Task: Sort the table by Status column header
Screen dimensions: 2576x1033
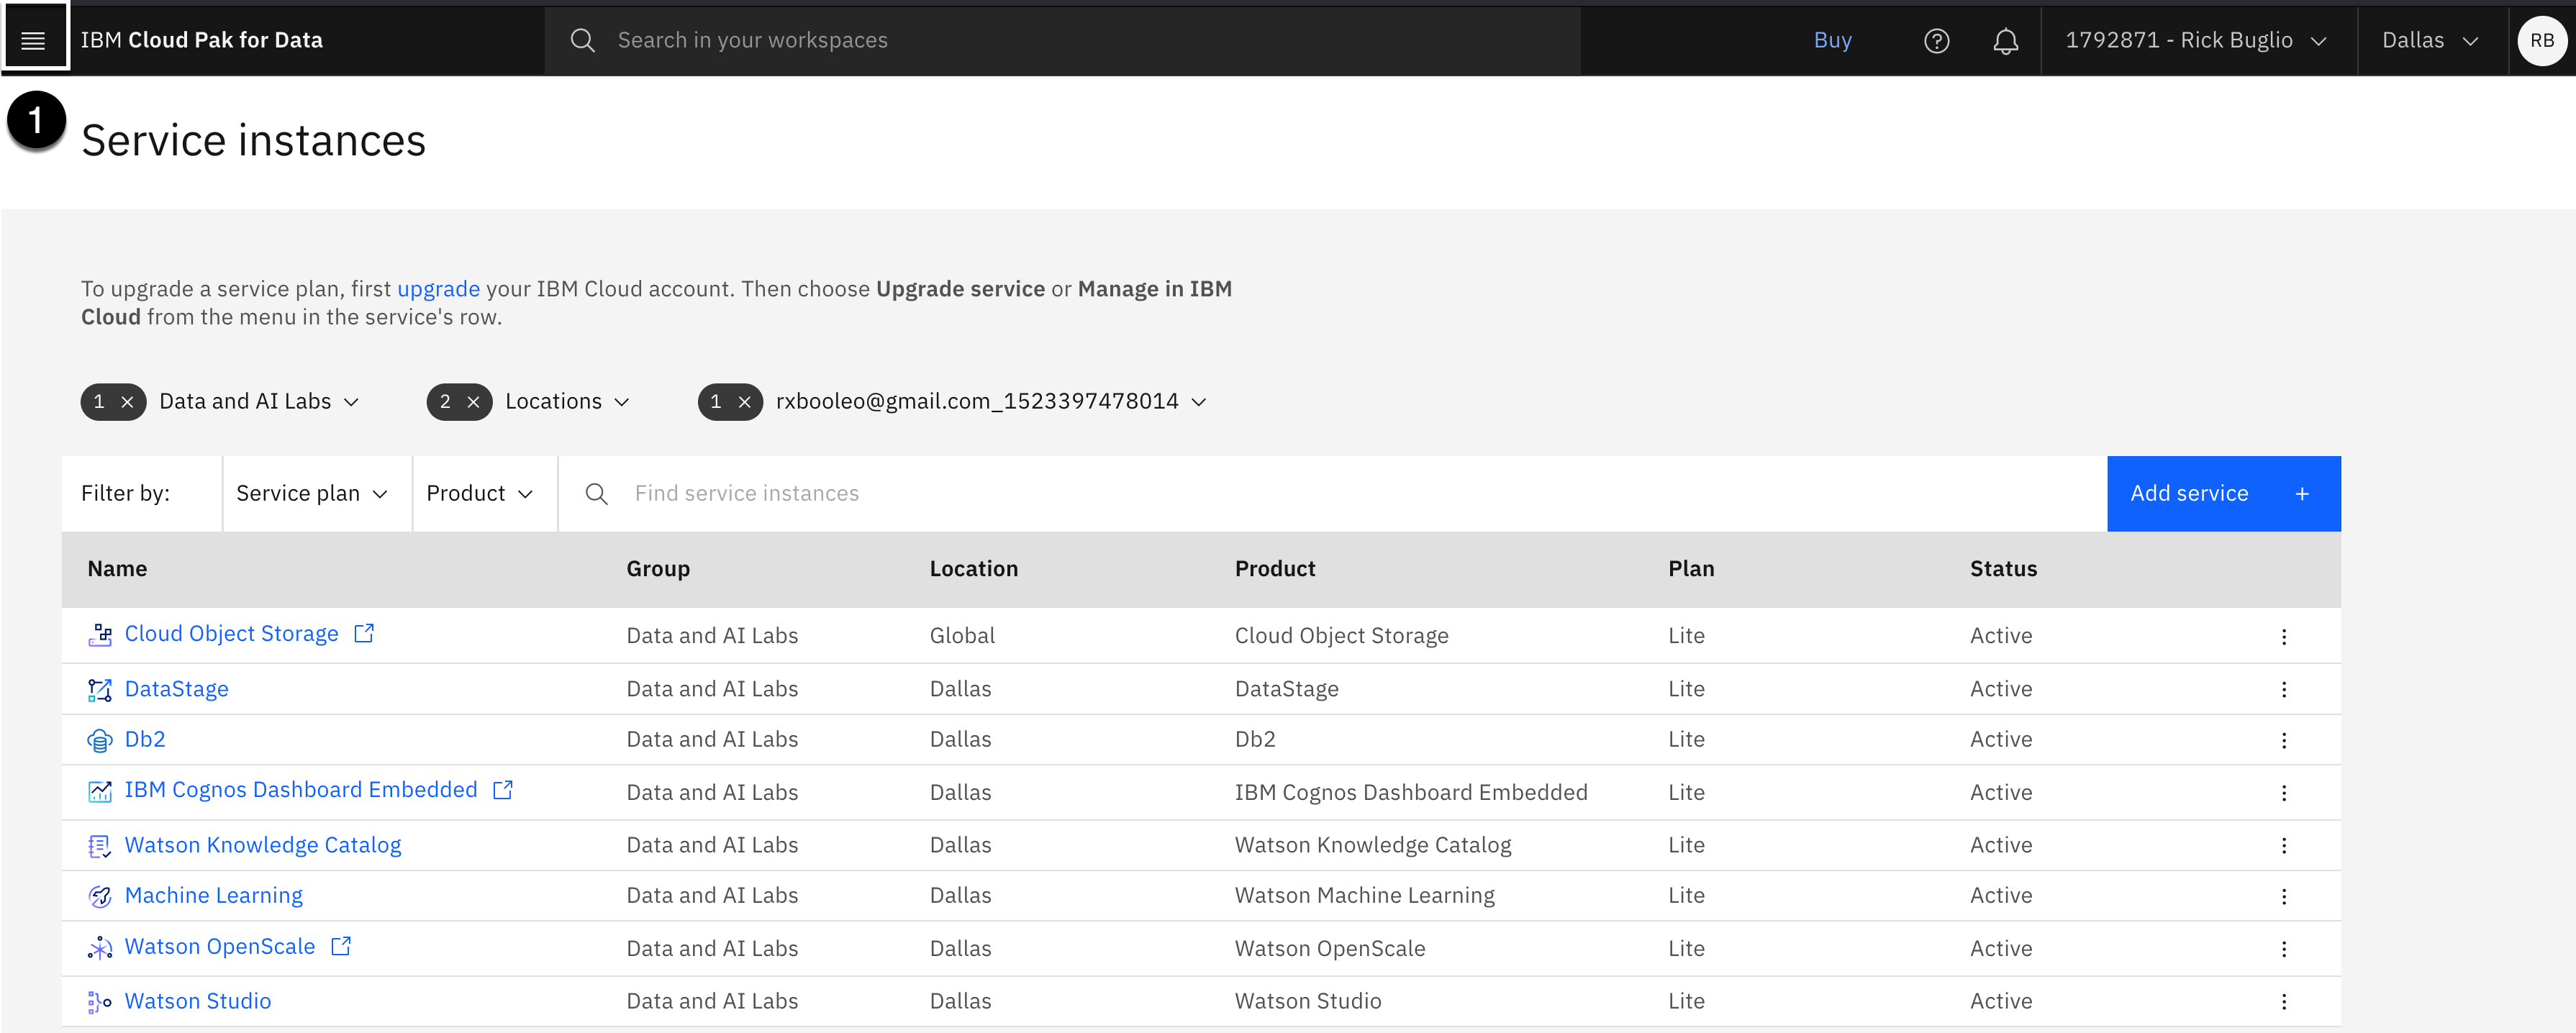Action: 2003,569
